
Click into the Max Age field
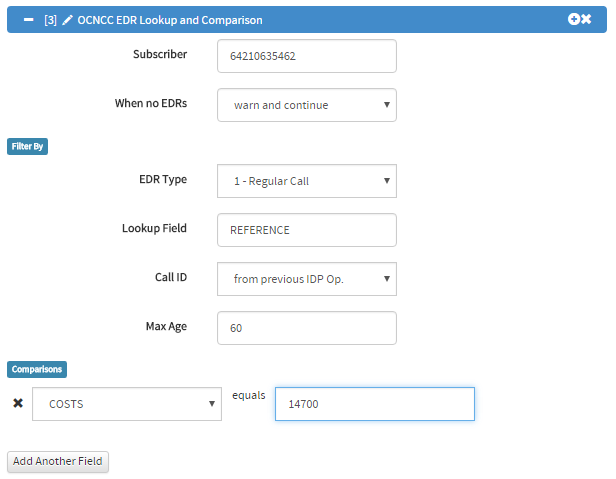(307, 328)
